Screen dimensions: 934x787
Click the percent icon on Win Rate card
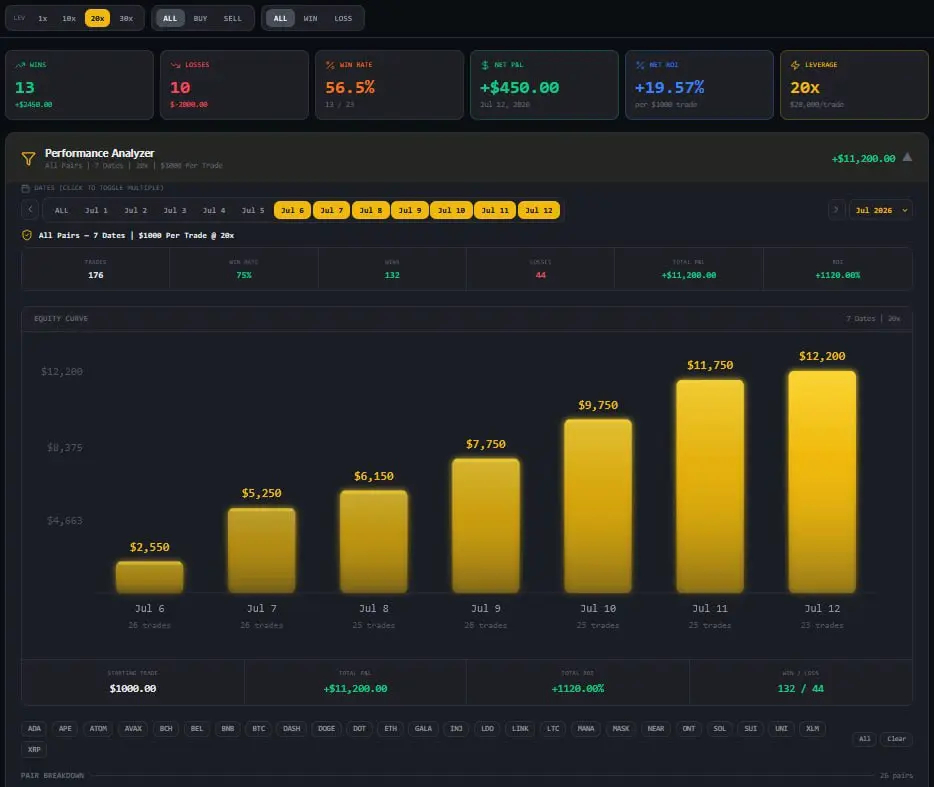[x=330, y=65]
